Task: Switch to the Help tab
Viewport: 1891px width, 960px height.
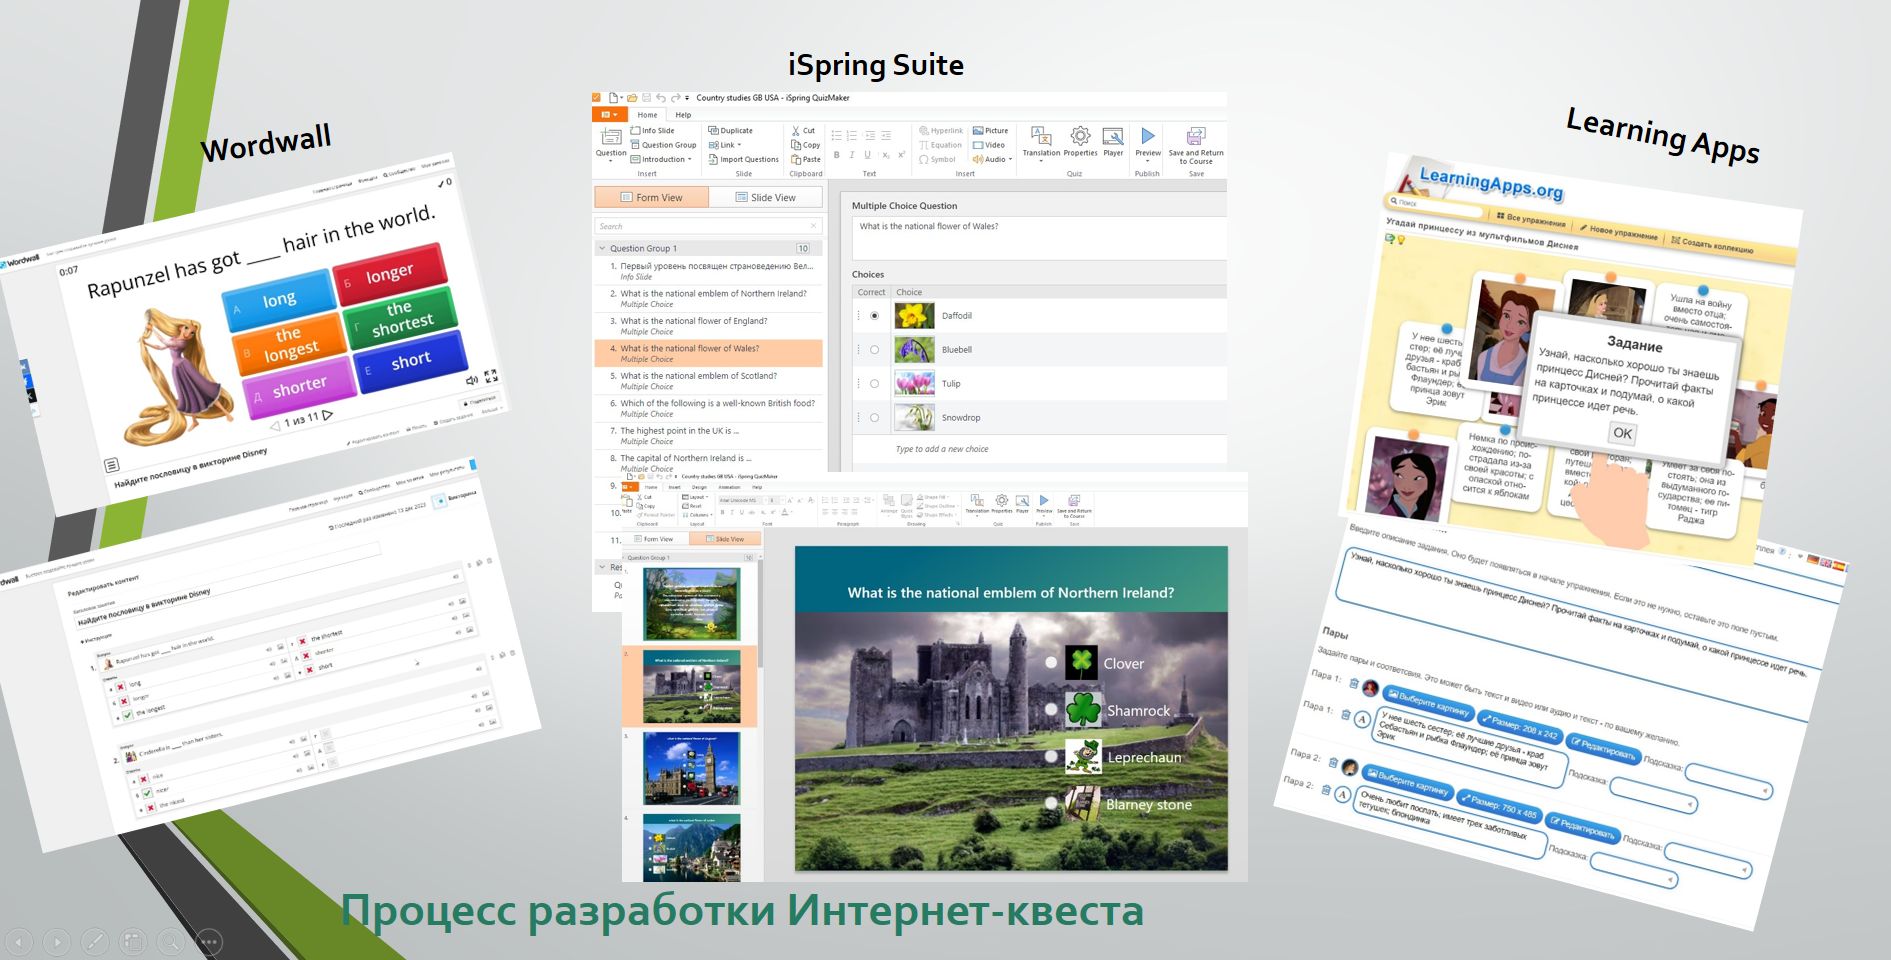Action: [x=685, y=115]
